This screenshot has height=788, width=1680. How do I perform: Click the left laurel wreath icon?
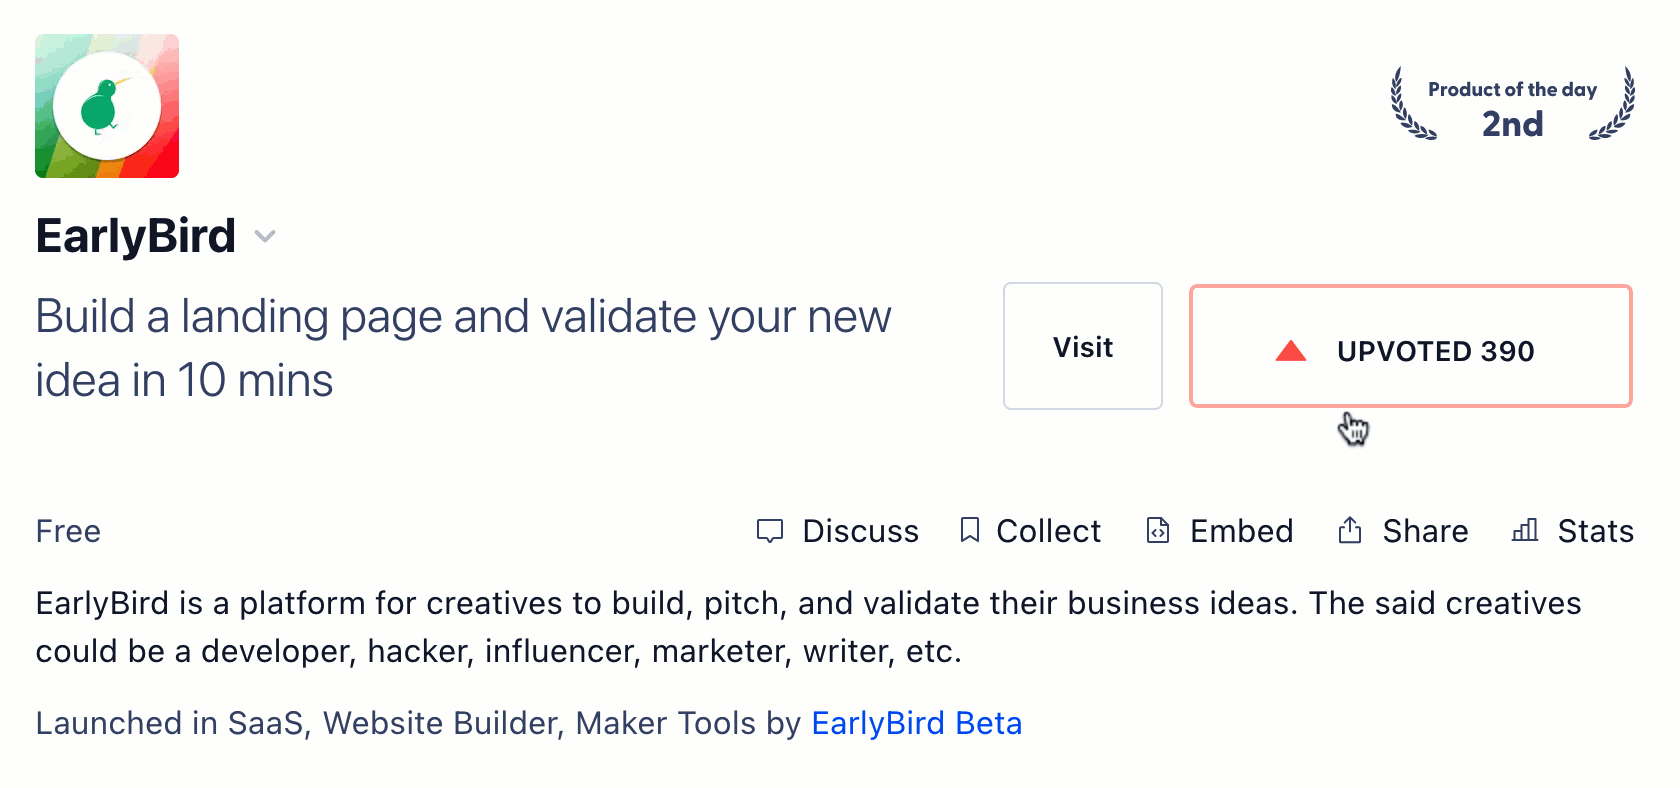(x=1412, y=104)
